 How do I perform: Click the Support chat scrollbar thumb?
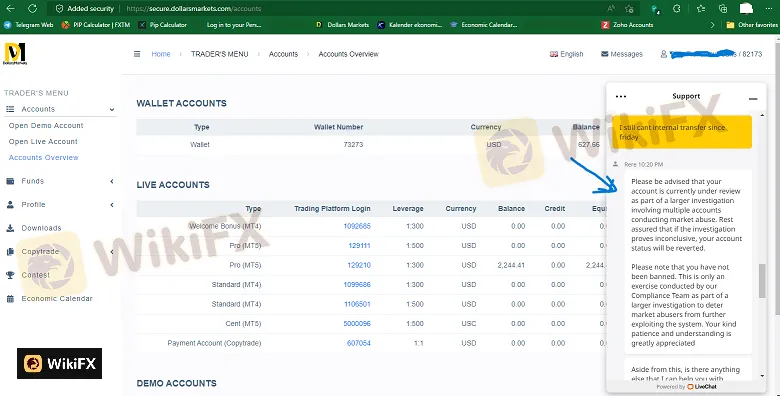click(762, 281)
